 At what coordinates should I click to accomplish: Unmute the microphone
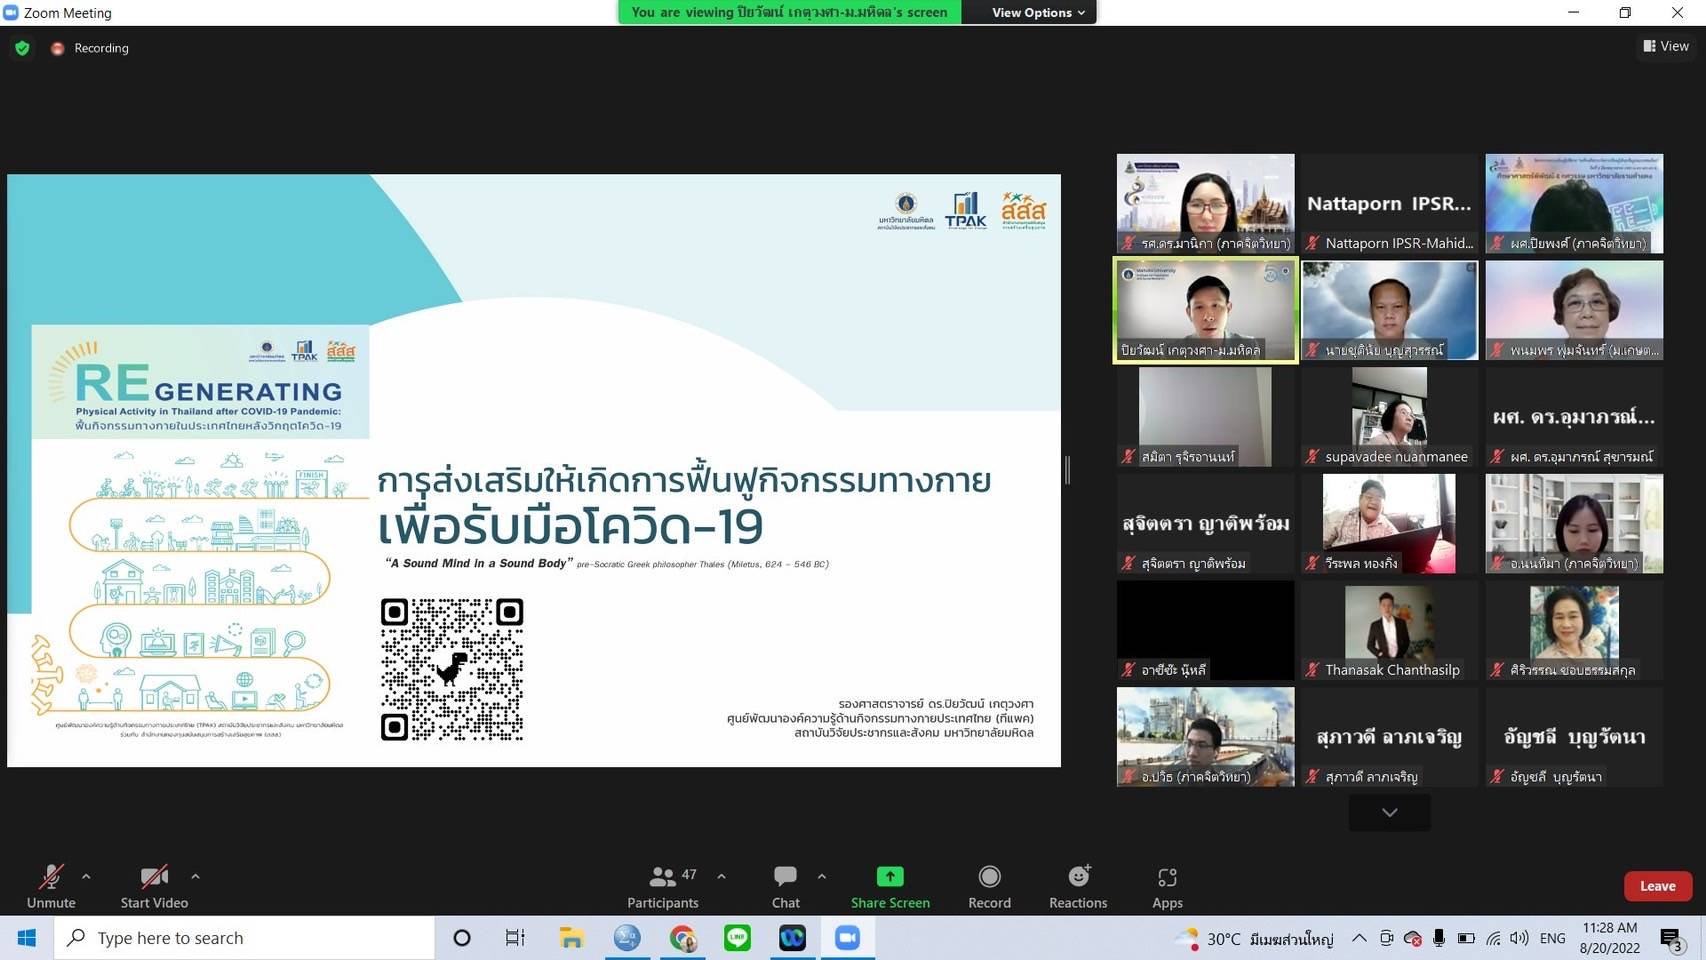tap(51, 886)
